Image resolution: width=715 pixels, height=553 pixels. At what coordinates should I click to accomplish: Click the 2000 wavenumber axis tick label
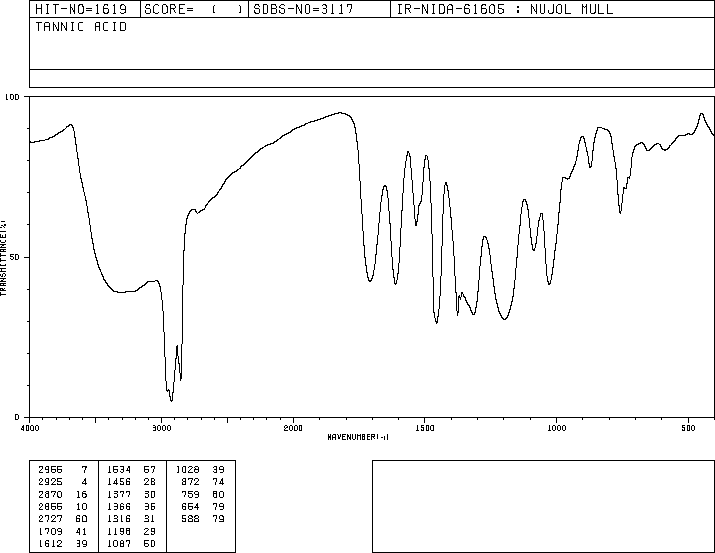click(293, 428)
